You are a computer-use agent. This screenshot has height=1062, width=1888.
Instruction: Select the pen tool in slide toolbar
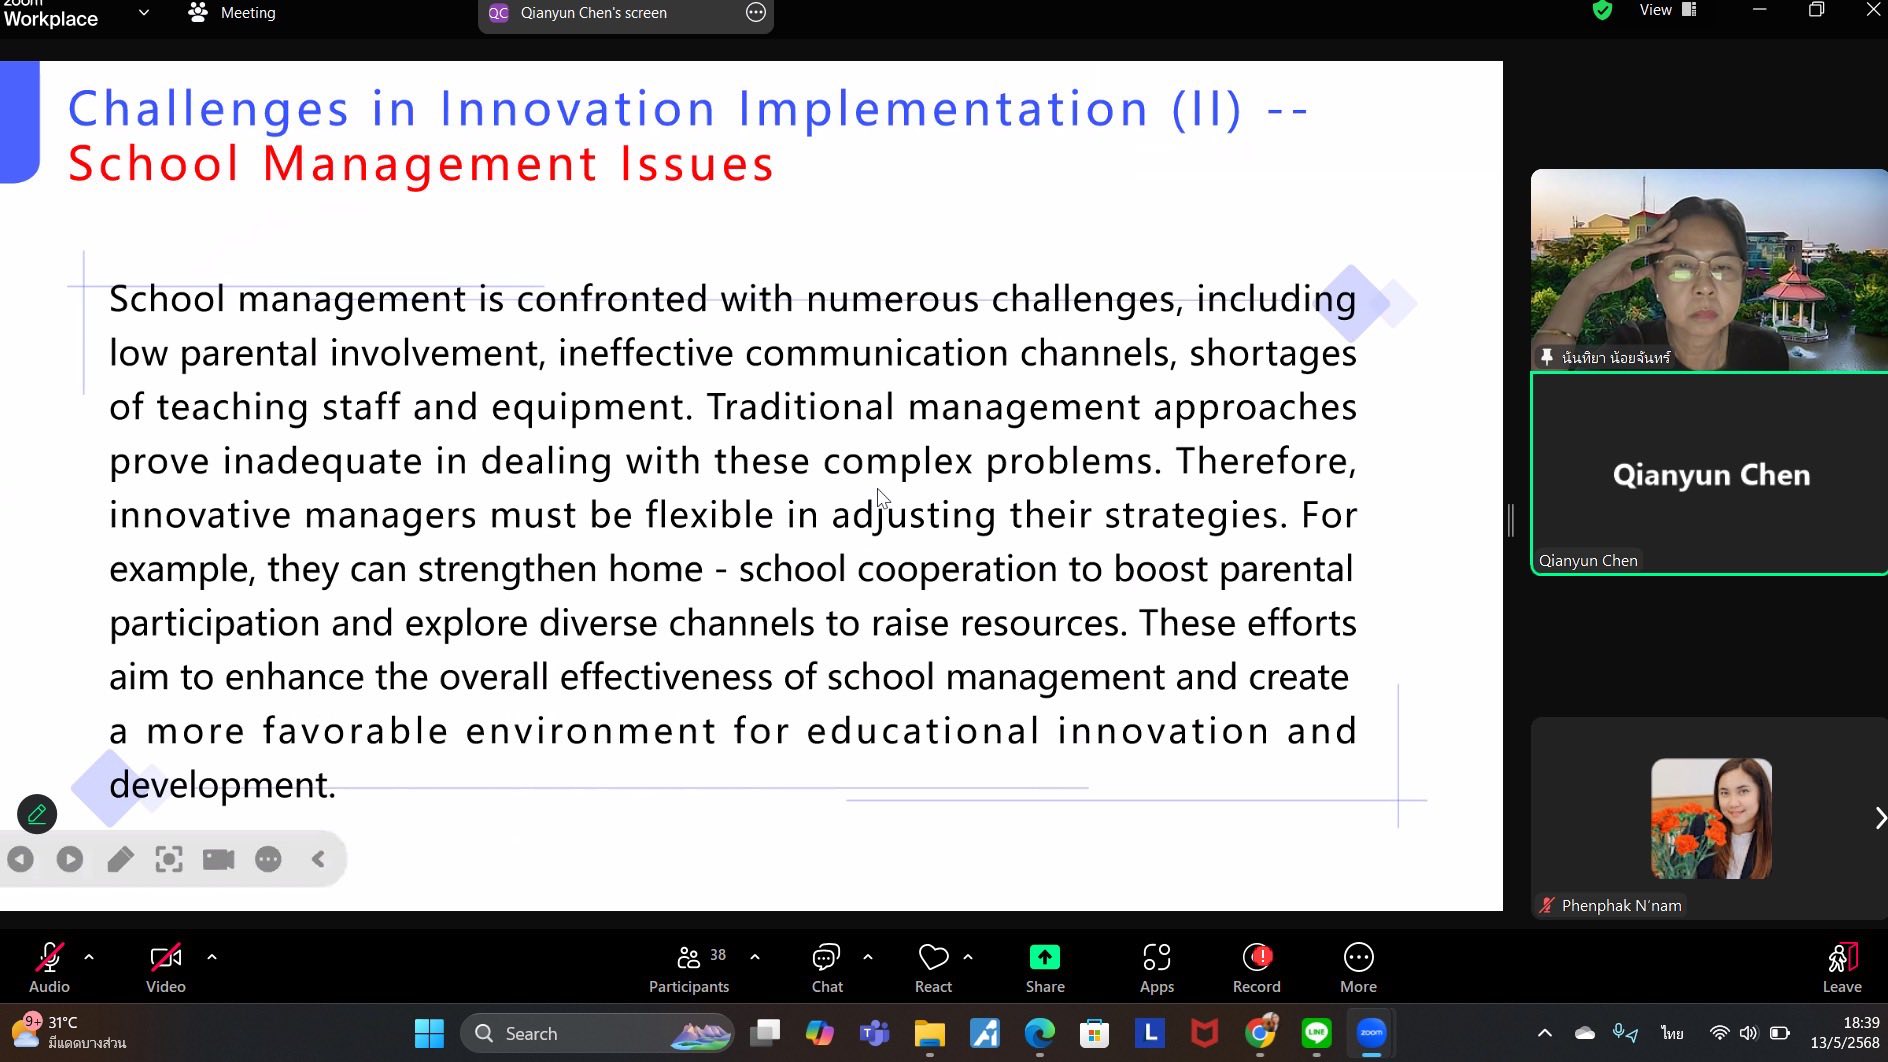pyautogui.click(x=120, y=859)
